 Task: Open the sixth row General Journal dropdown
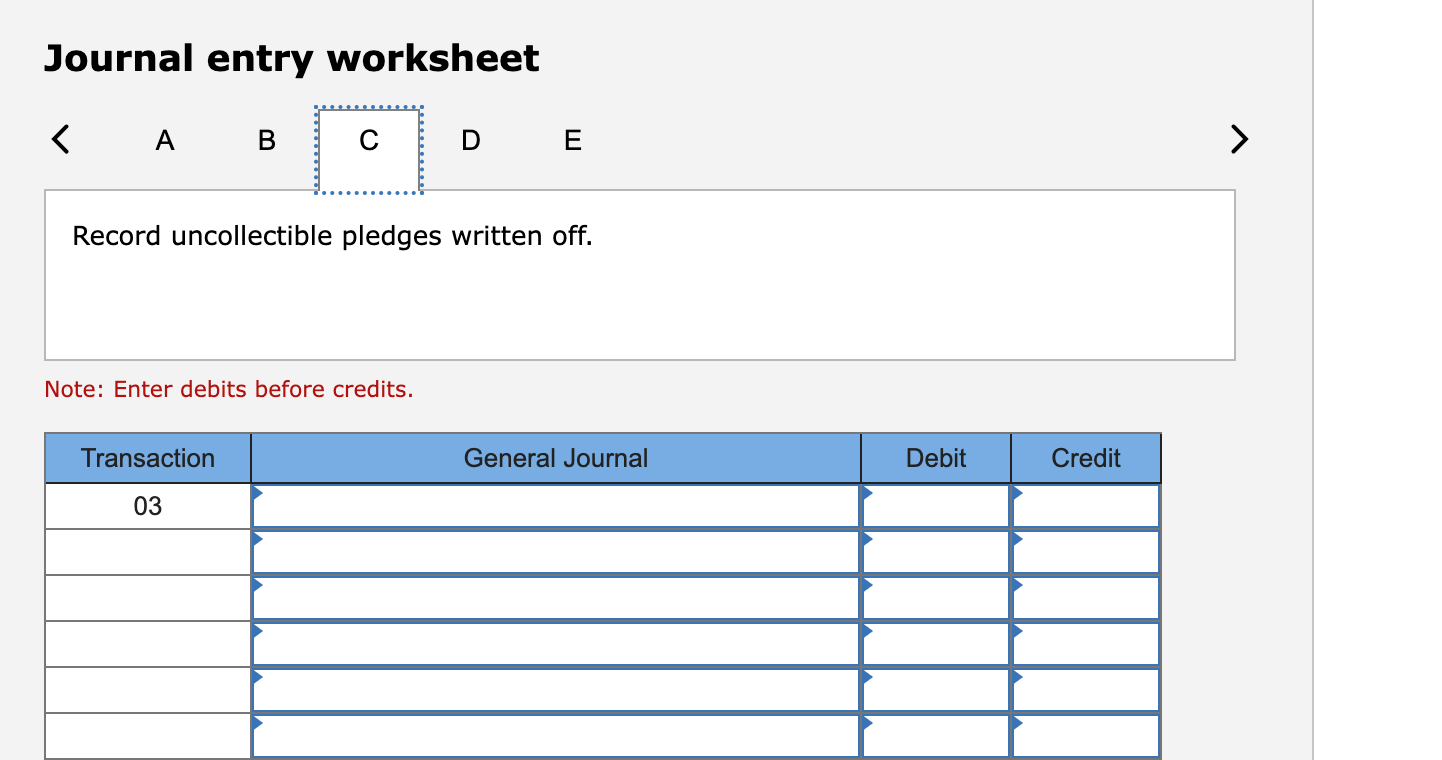[x=556, y=736]
